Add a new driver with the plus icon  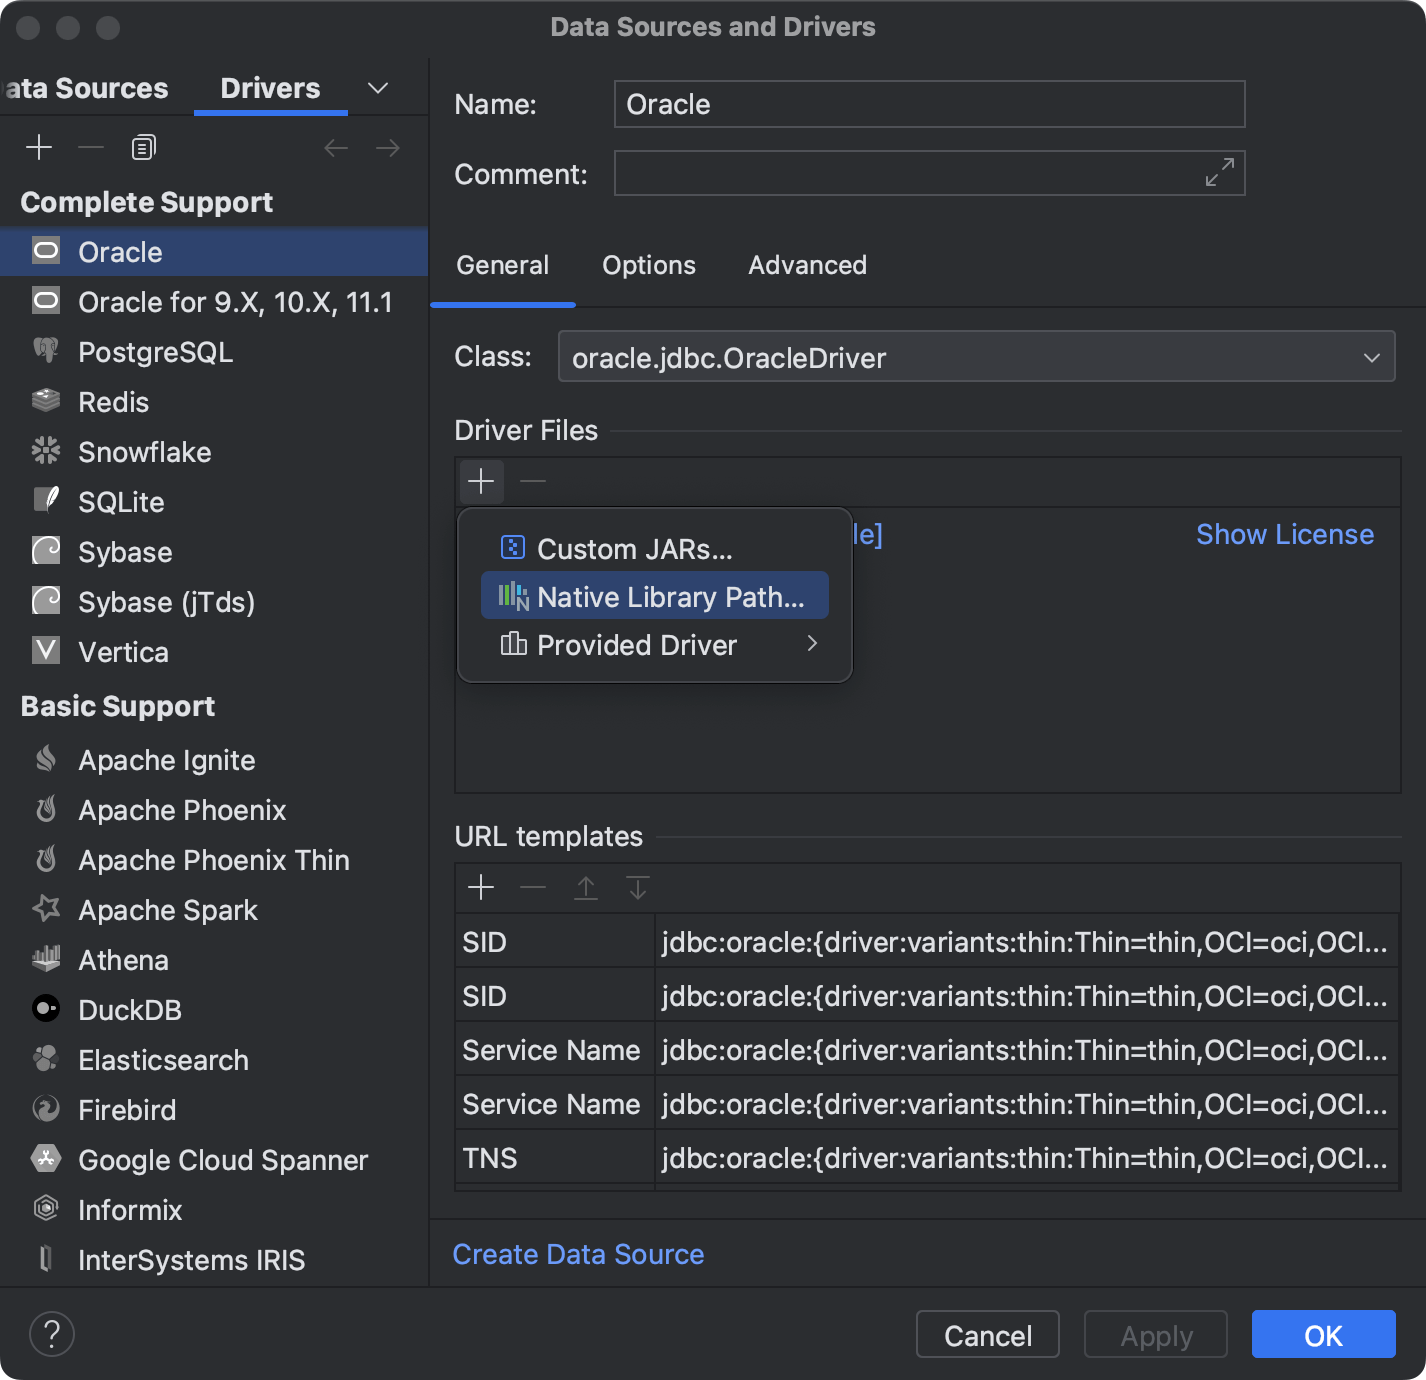click(x=39, y=146)
